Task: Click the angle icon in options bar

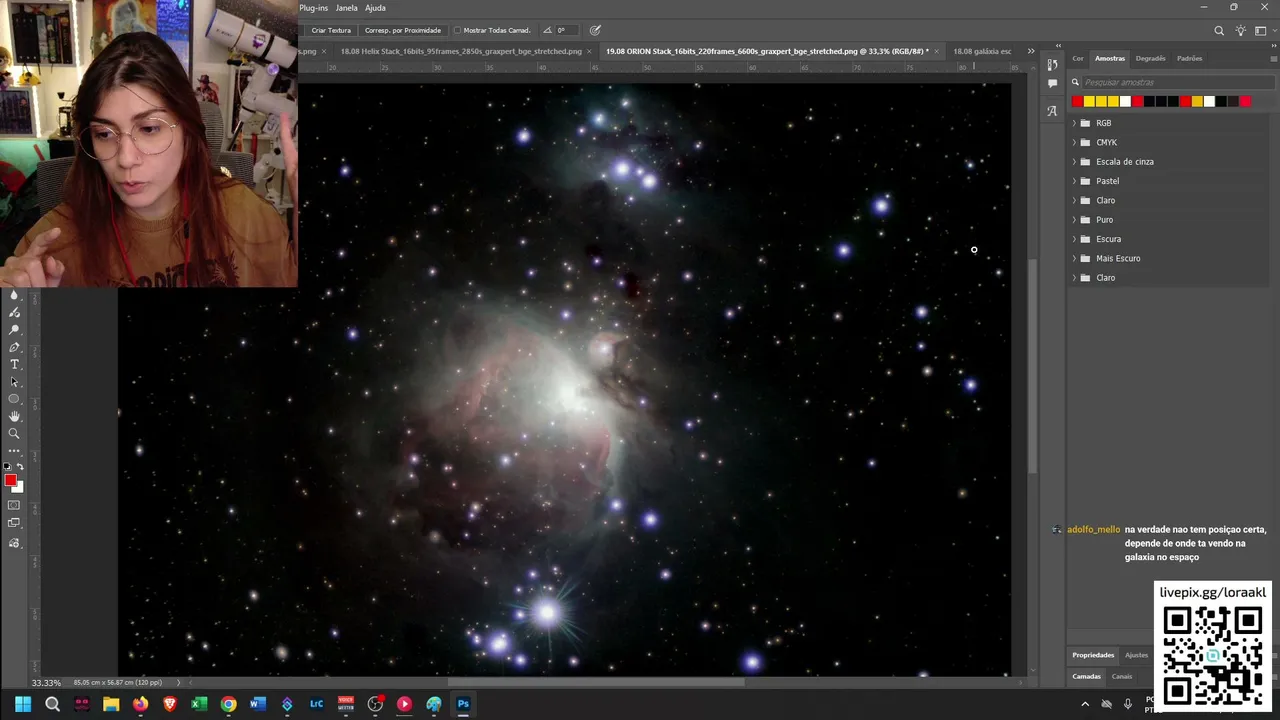Action: tap(547, 30)
